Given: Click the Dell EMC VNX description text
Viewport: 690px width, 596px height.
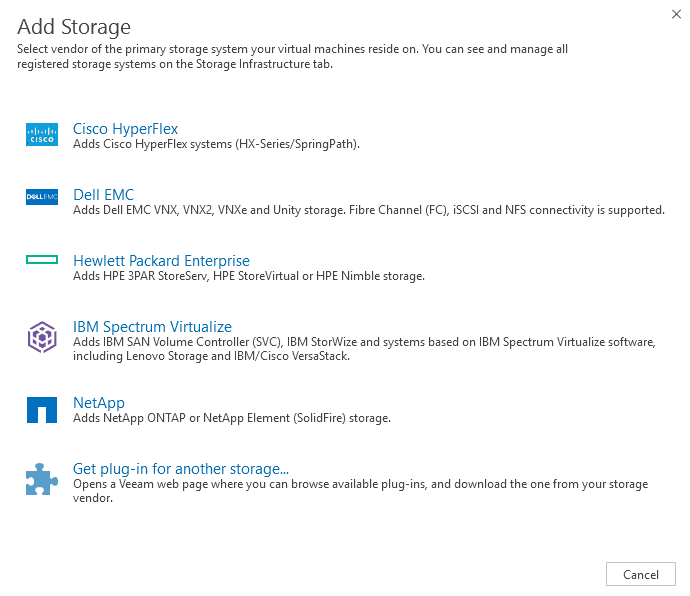Looking at the screenshot, I should click(369, 210).
